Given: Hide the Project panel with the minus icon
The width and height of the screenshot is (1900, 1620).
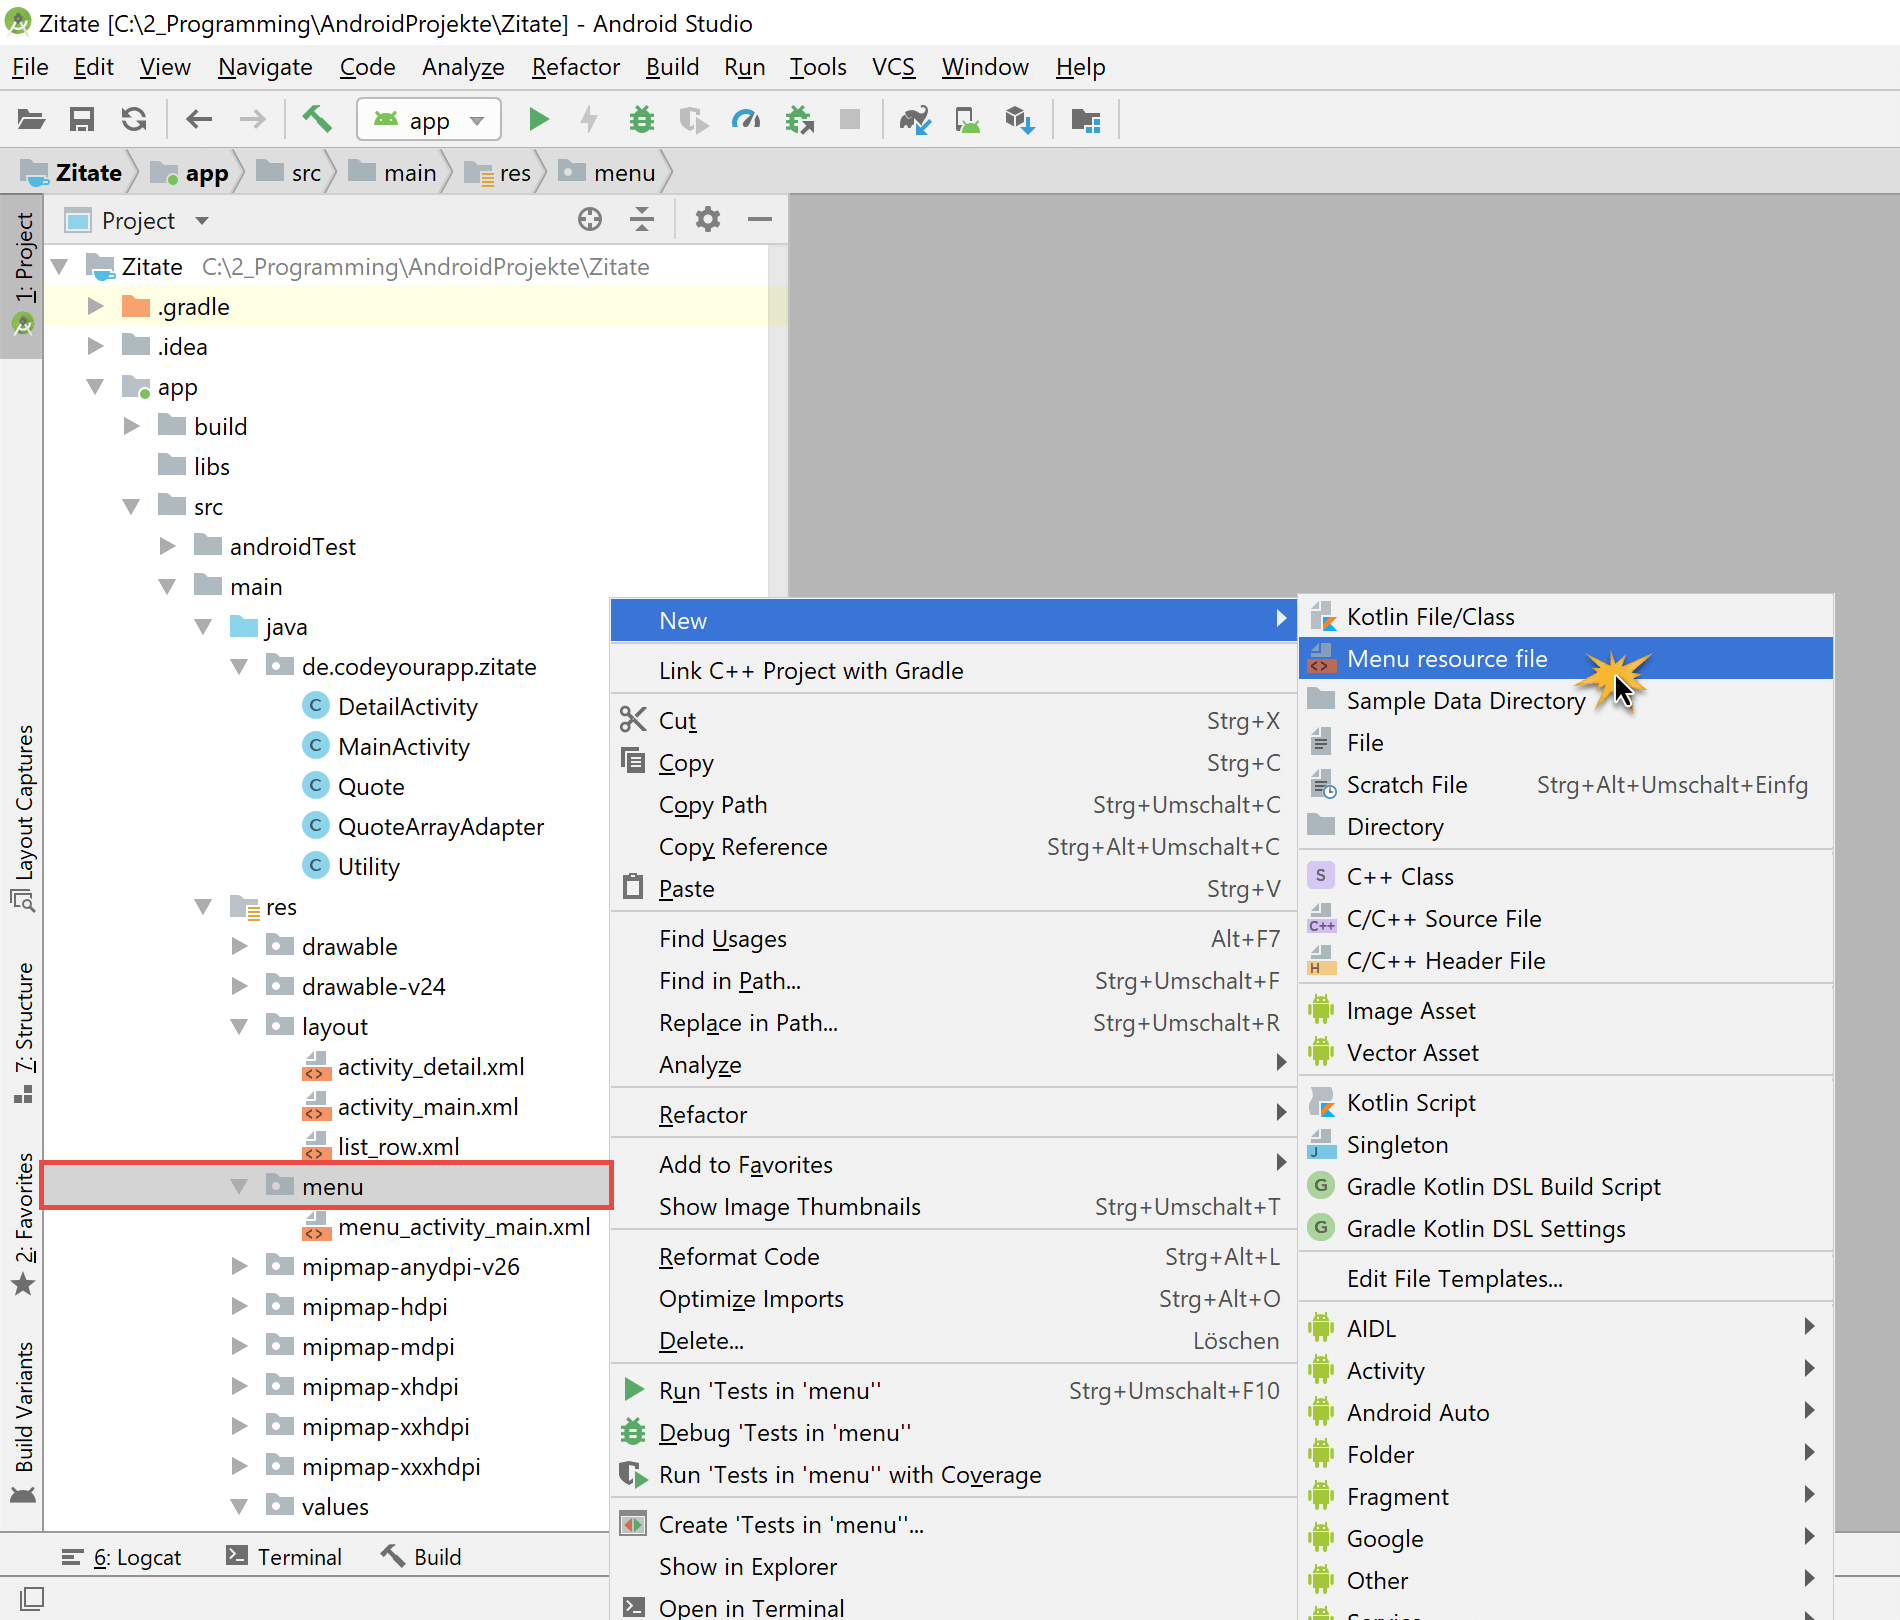Looking at the screenshot, I should pos(760,219).
